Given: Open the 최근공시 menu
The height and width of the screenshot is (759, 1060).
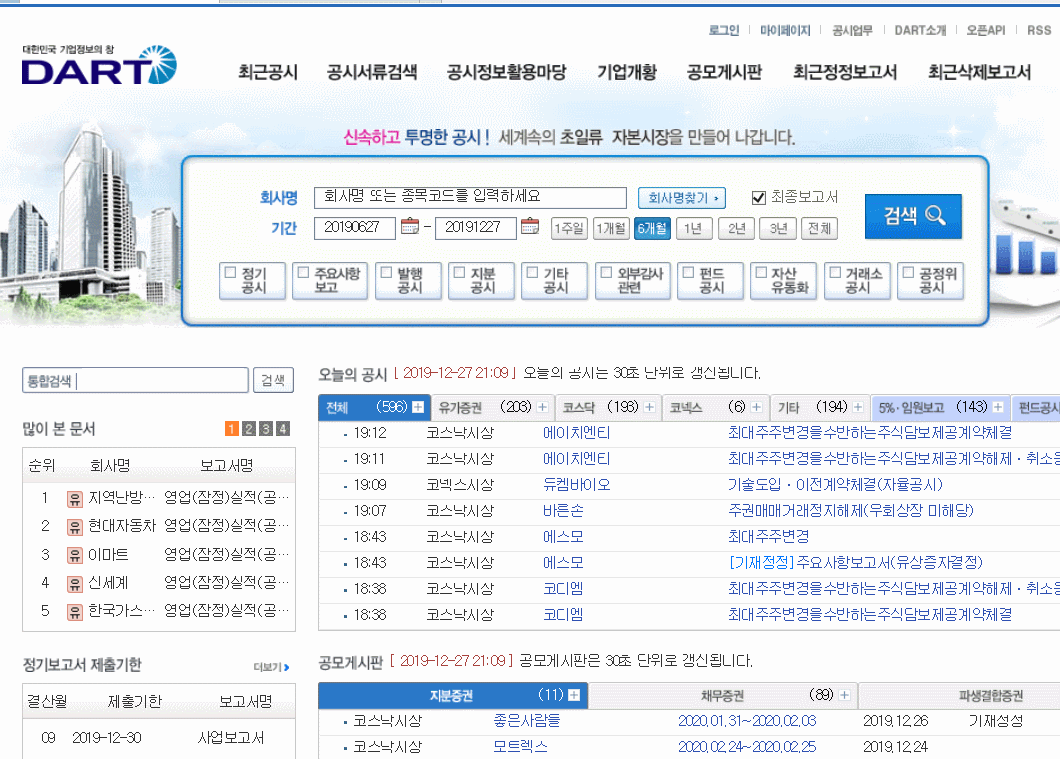Looking at the screenshot, I should [x=268, y=72].
